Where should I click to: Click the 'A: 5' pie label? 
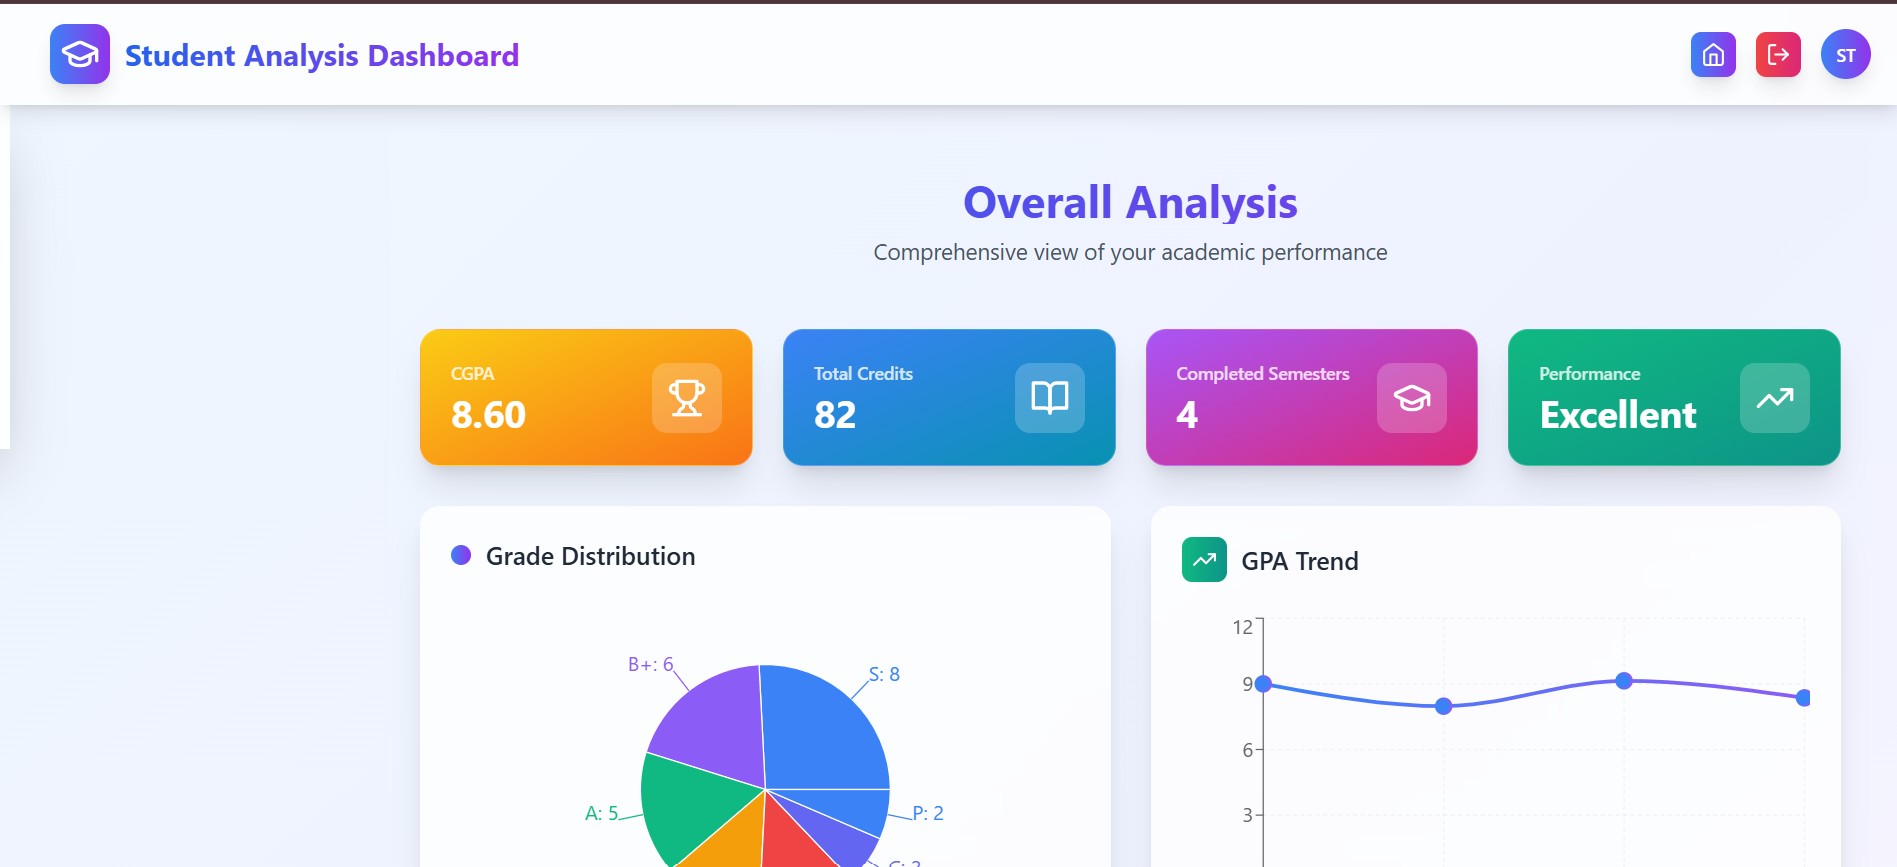click(x=602, y=813)
